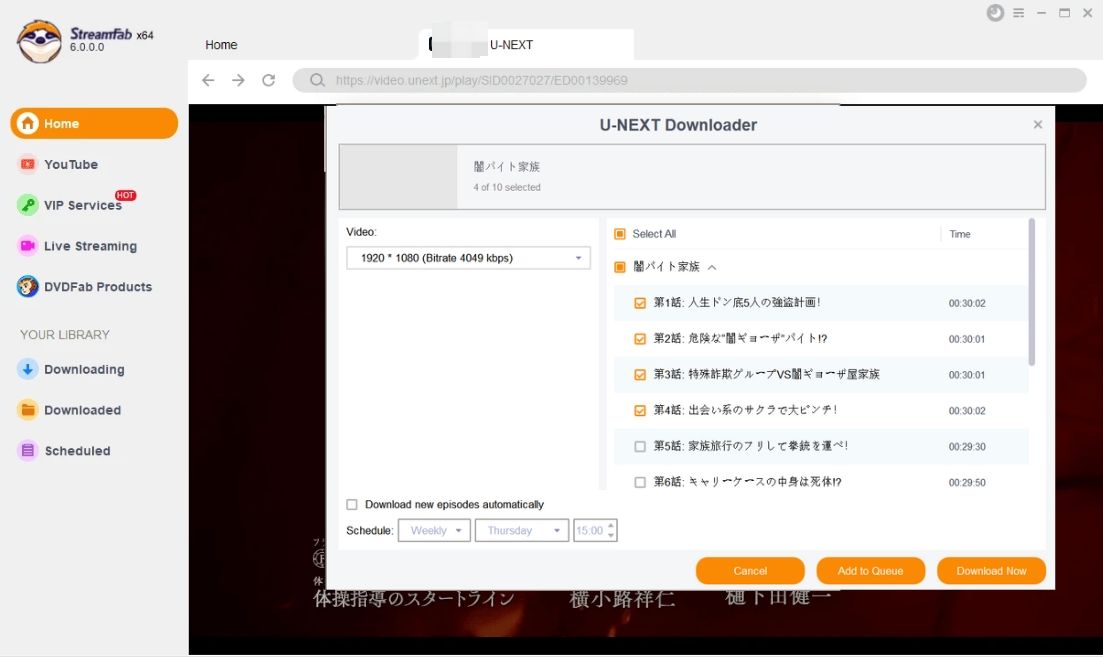
Task: Open the hamburger menu in the title bar
Action: (1019, 13)
